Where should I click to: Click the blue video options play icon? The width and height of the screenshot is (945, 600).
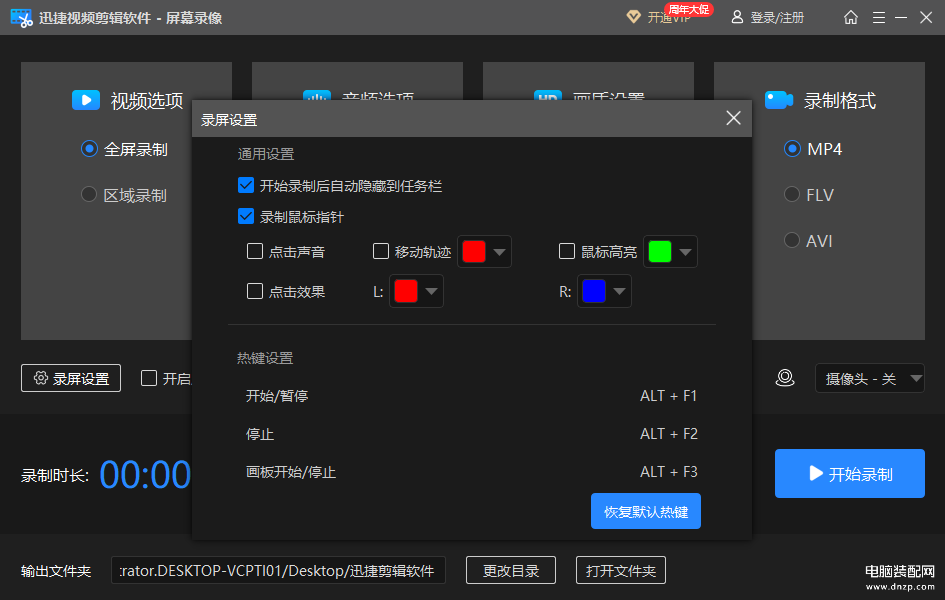tap(86, 100)
